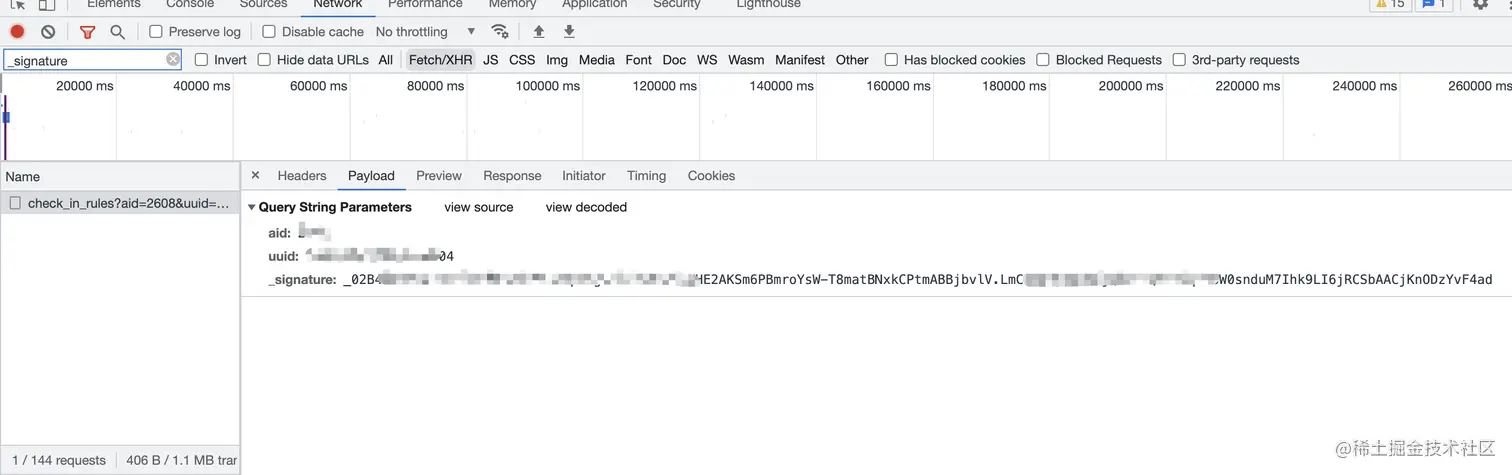Image resolution: width=1512 pixels, height=475 pixels.
Task: Enable Preserve log checkbox
Action: [x=156, y=32]
